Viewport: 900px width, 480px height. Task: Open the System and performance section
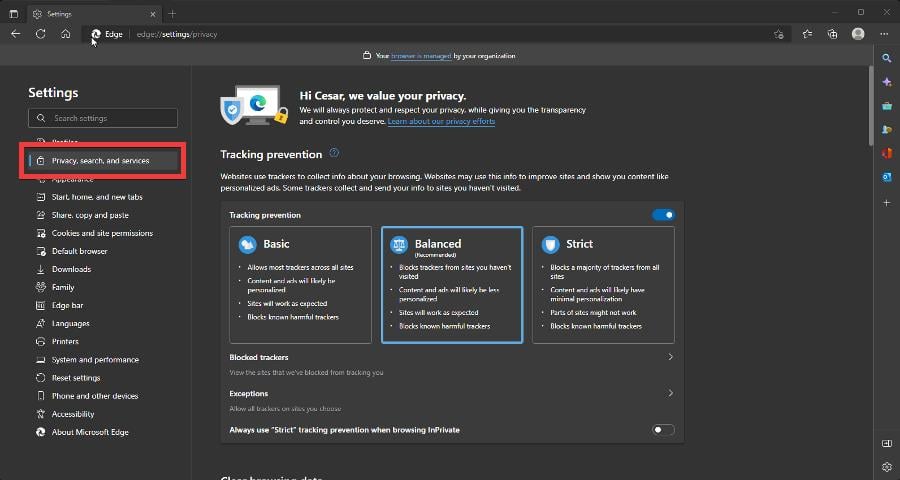(95, 359)
